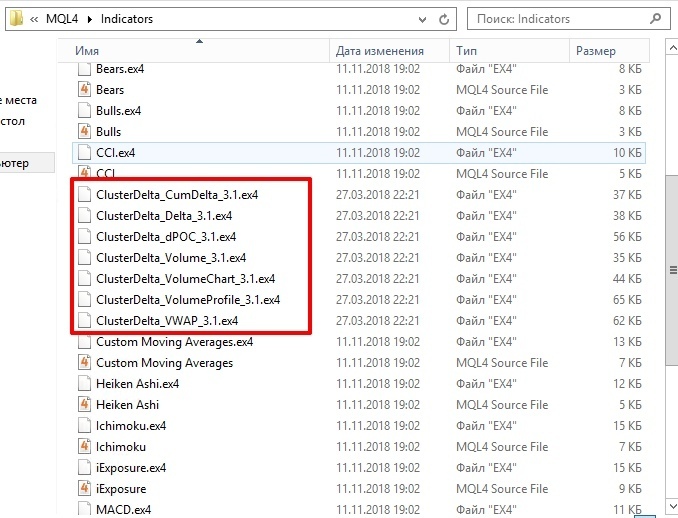The height and width of the screenshot is (518, 678).
Task: Click the CCI.ex4 file icon
Action: click(84, 153)
